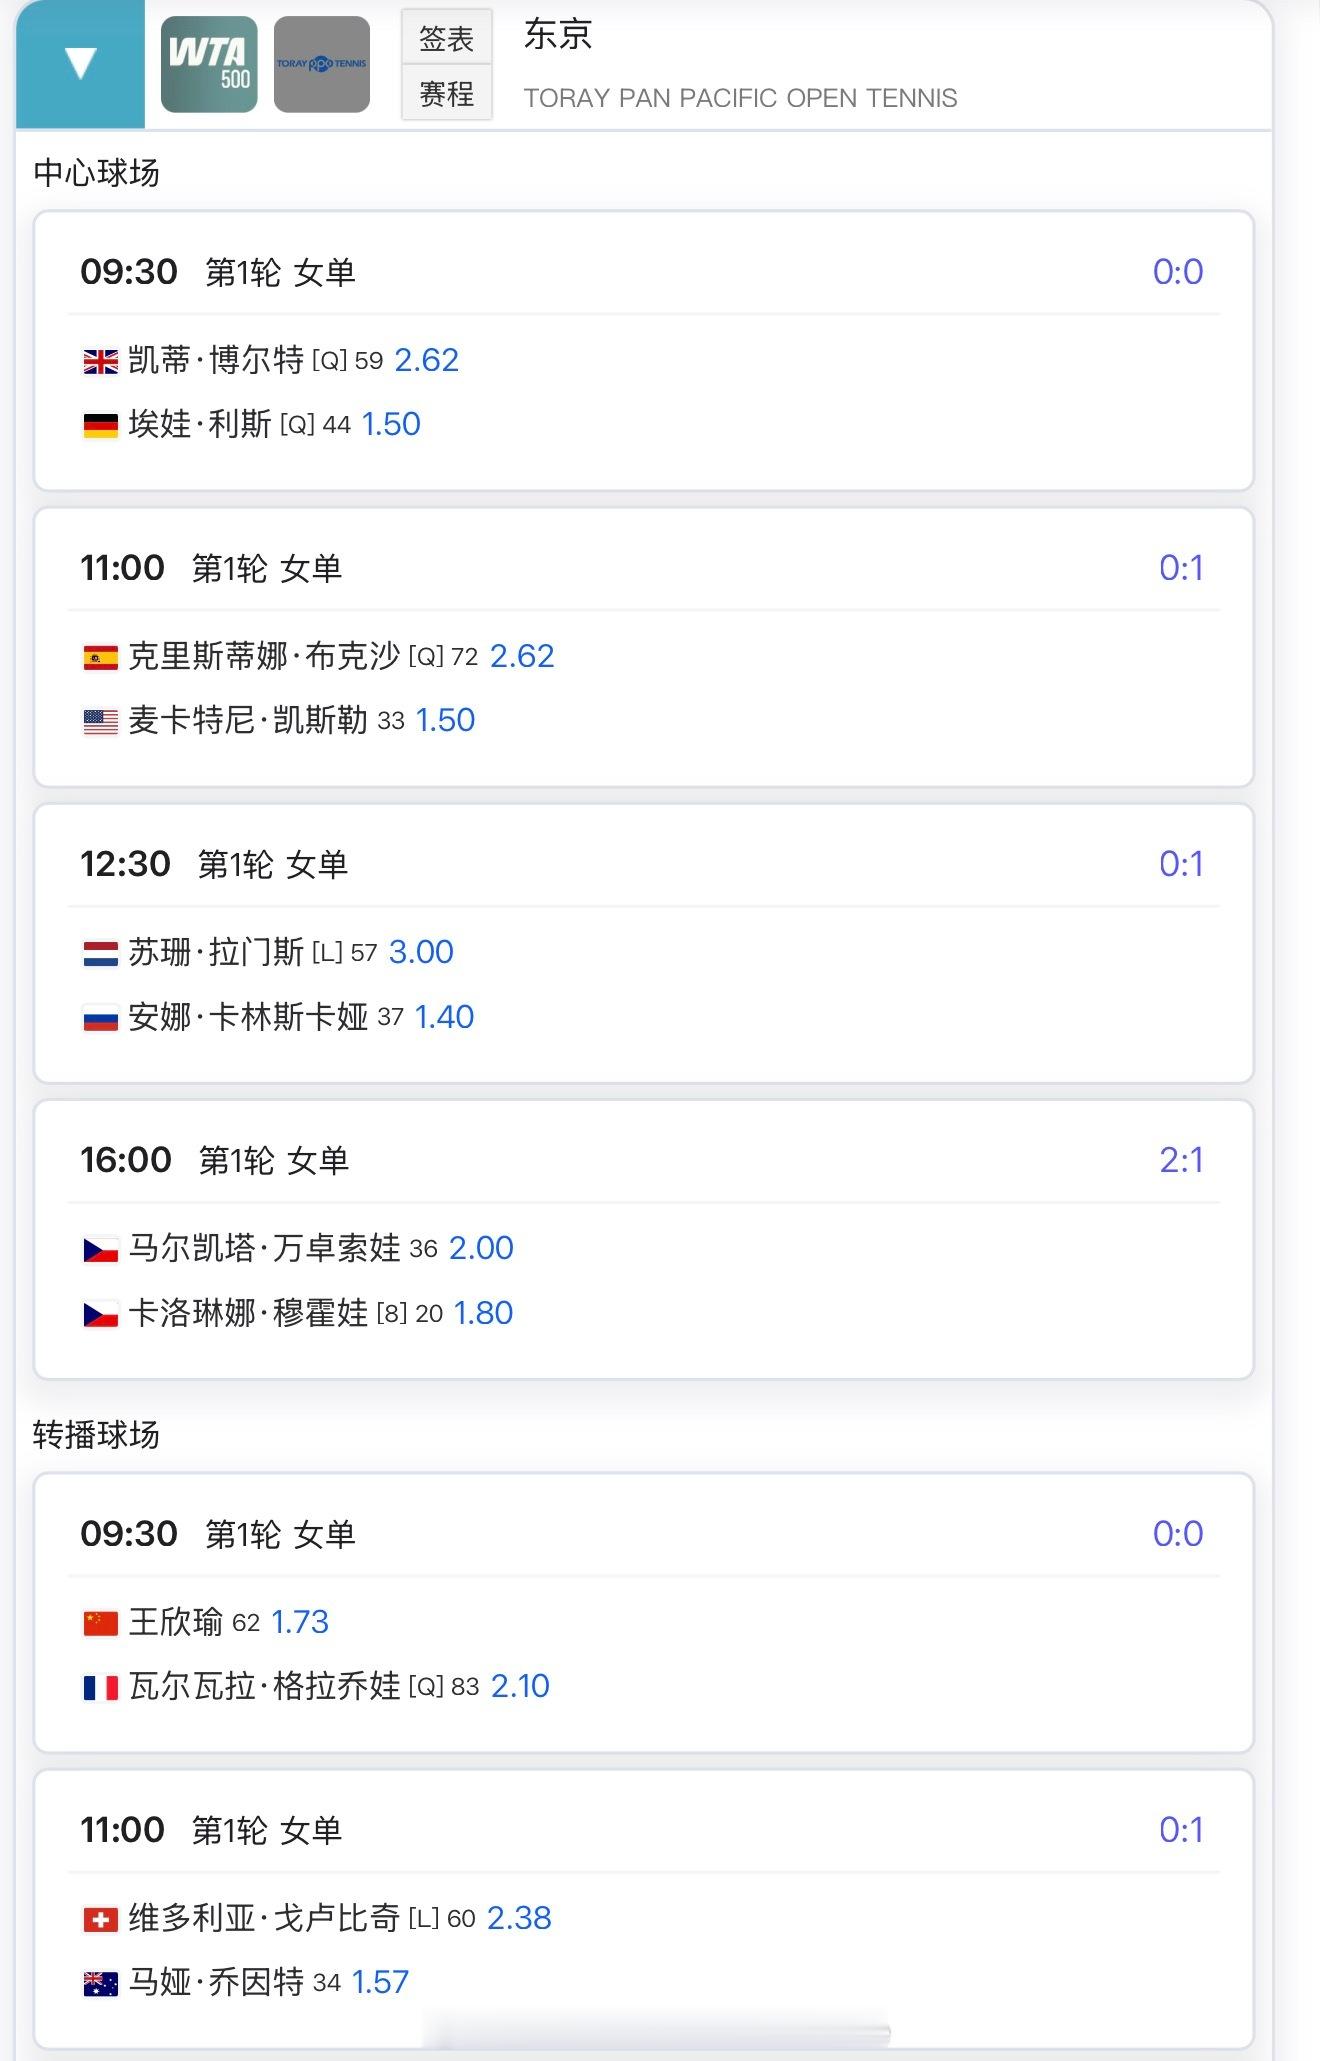
Task: Open the 0:1 score of 12:30 match
Action: (x=1181, y=864)
